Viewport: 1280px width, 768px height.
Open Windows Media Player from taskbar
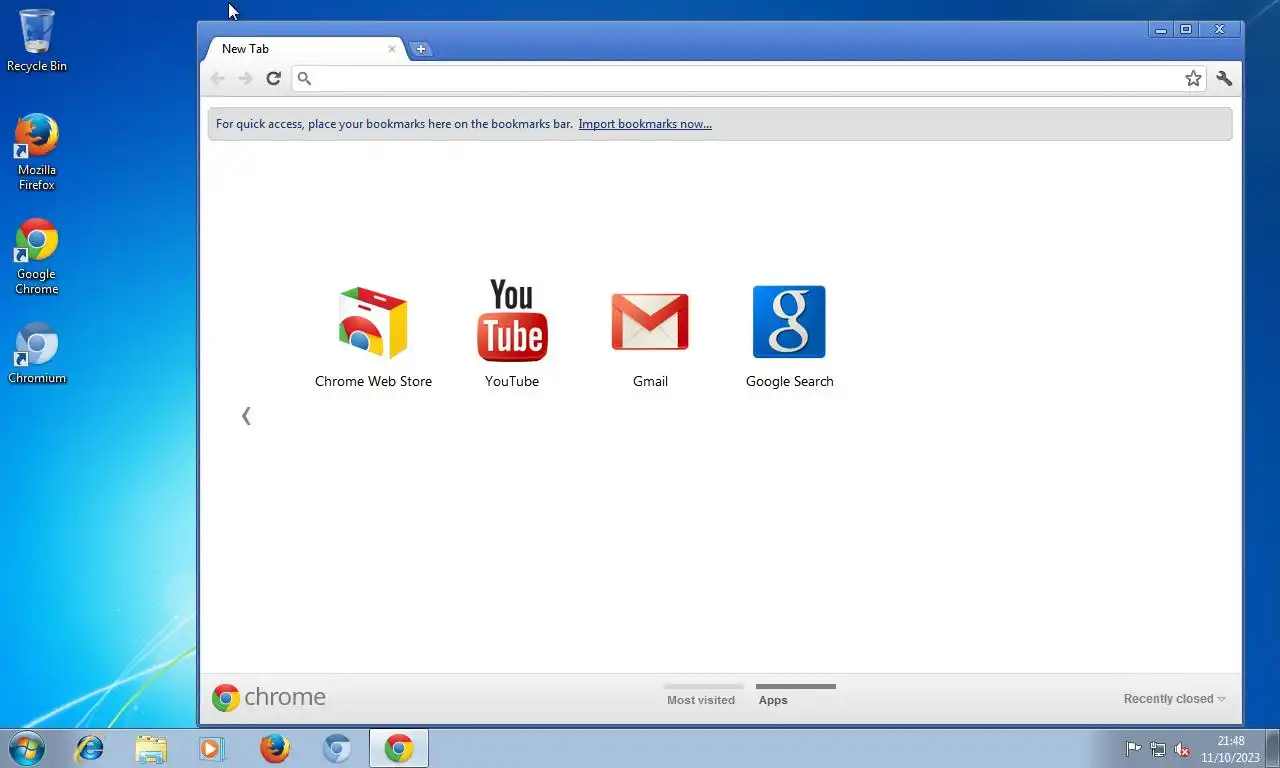point(212,748)
